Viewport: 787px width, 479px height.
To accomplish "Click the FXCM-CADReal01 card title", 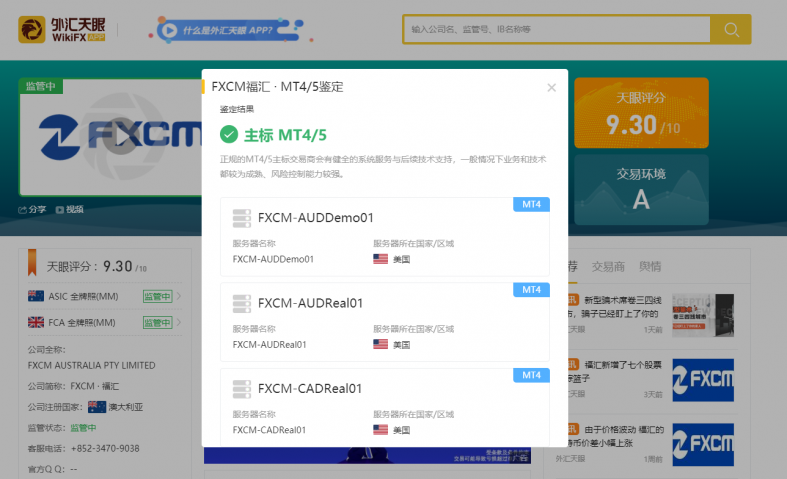I will pos(310,389).
